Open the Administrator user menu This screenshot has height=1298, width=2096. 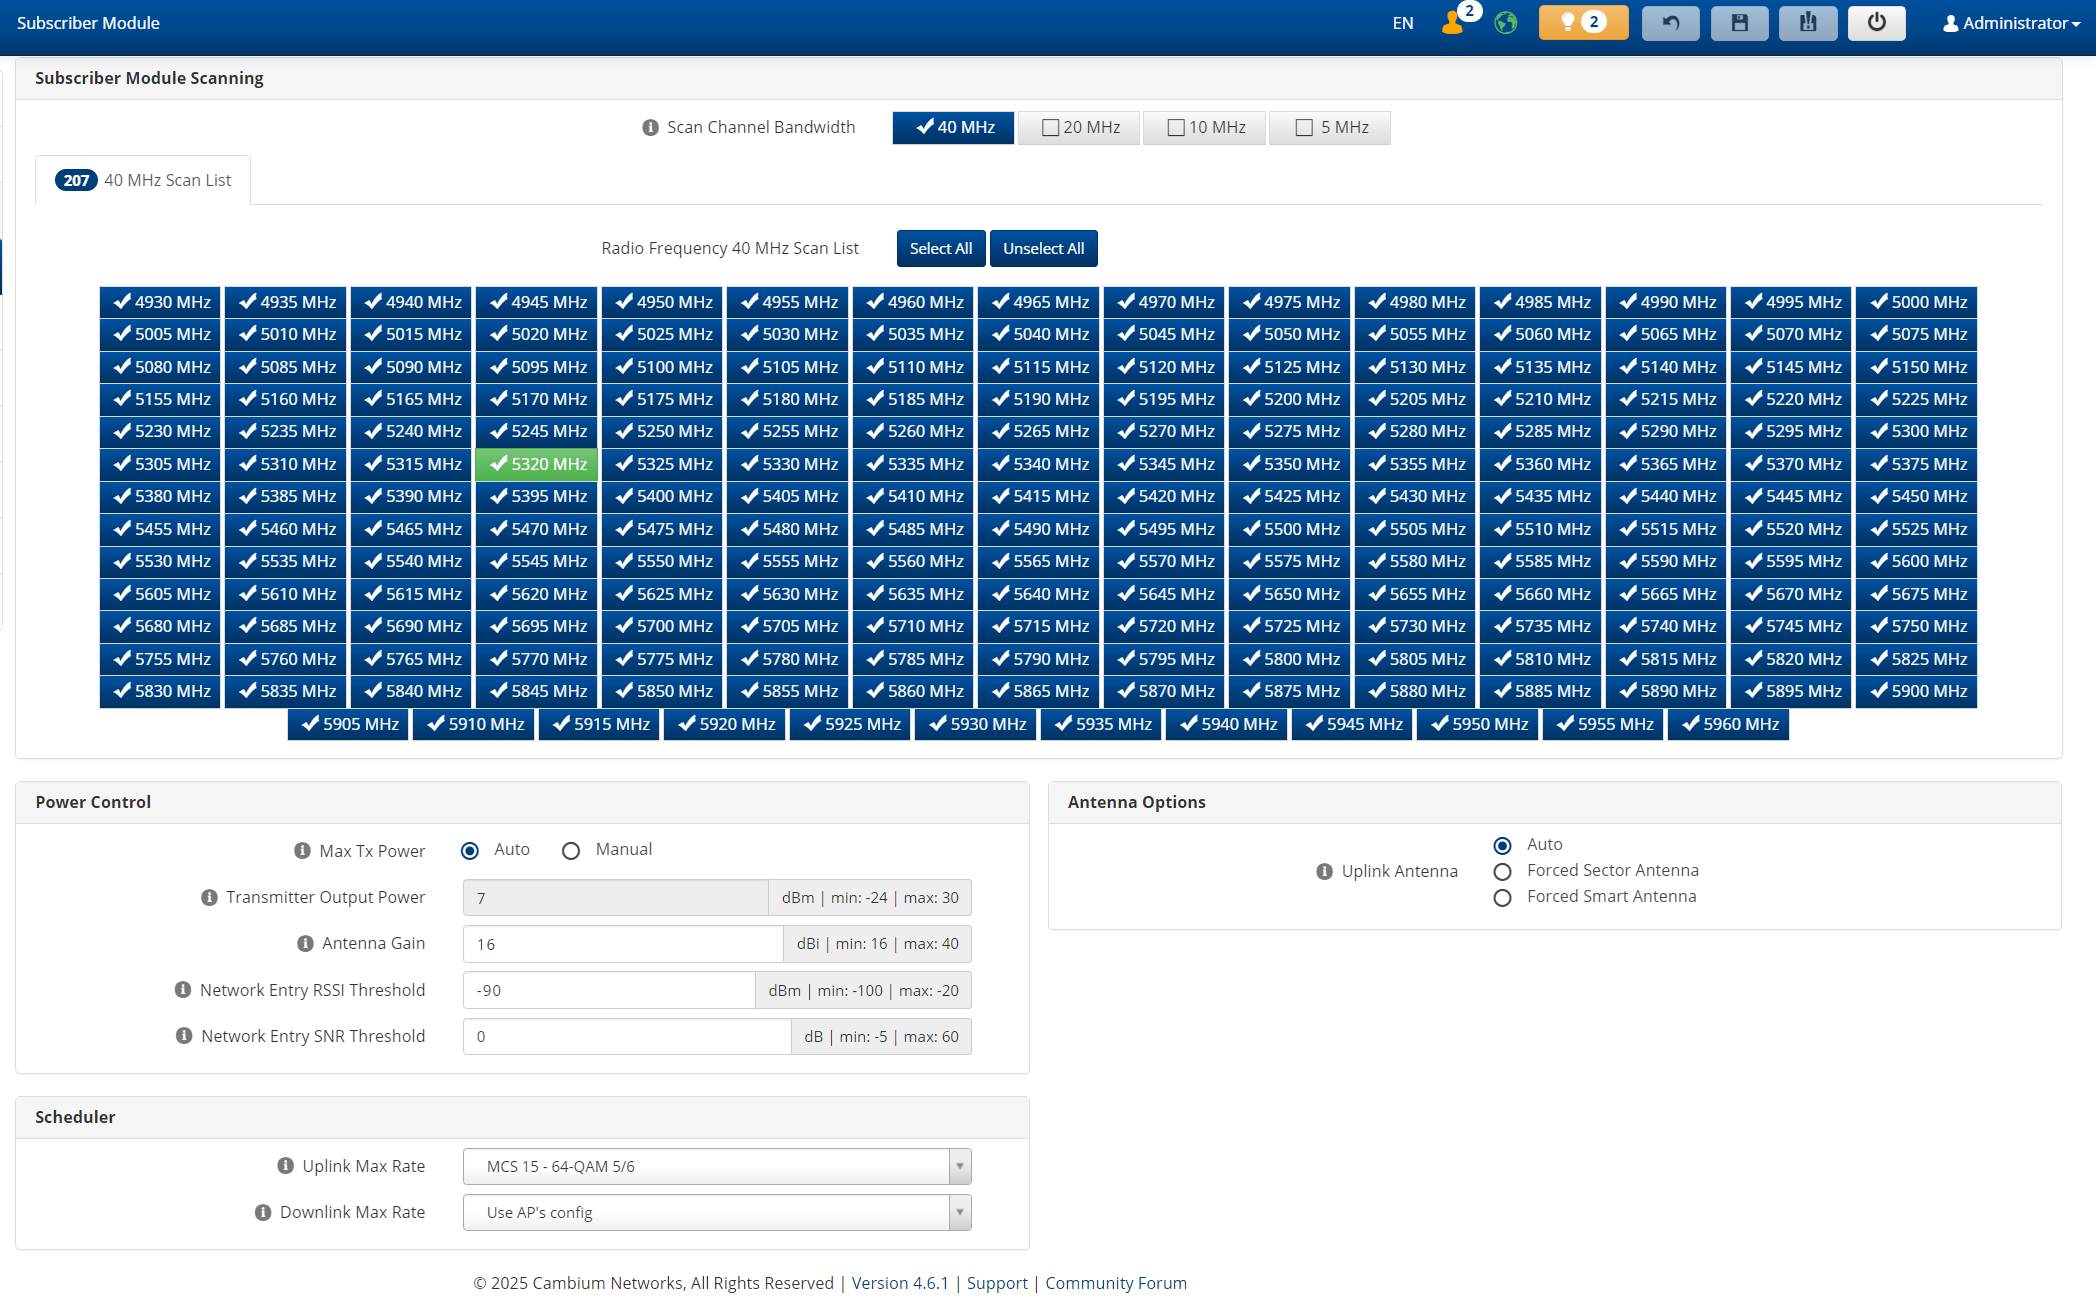2010,22
